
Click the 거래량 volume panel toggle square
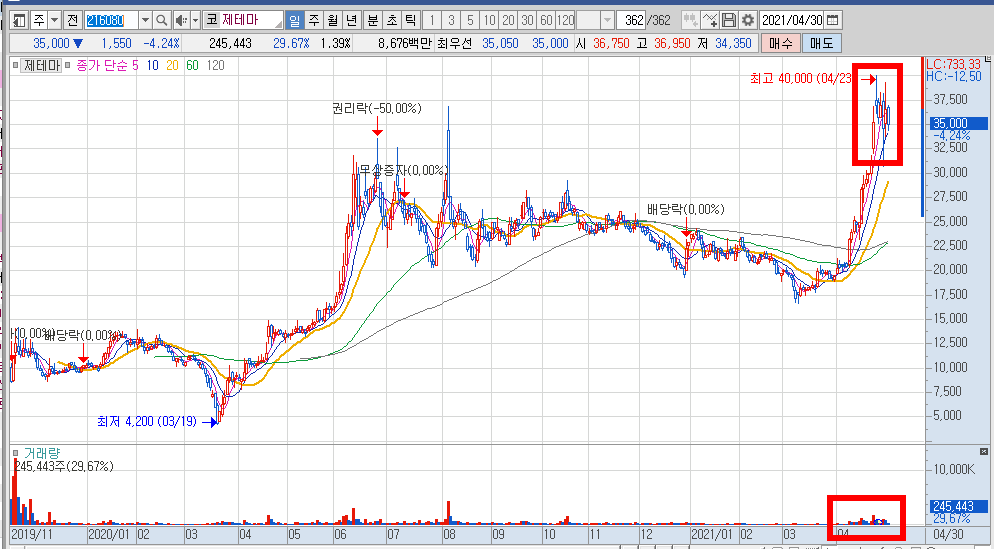[16, 453]
